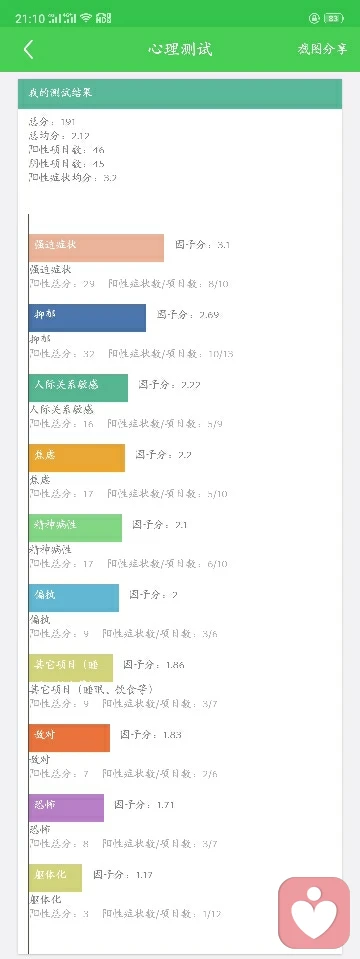Tap the 总分 191 score line
This screenshot has height=959, width=360.
[x=52, y=122]
